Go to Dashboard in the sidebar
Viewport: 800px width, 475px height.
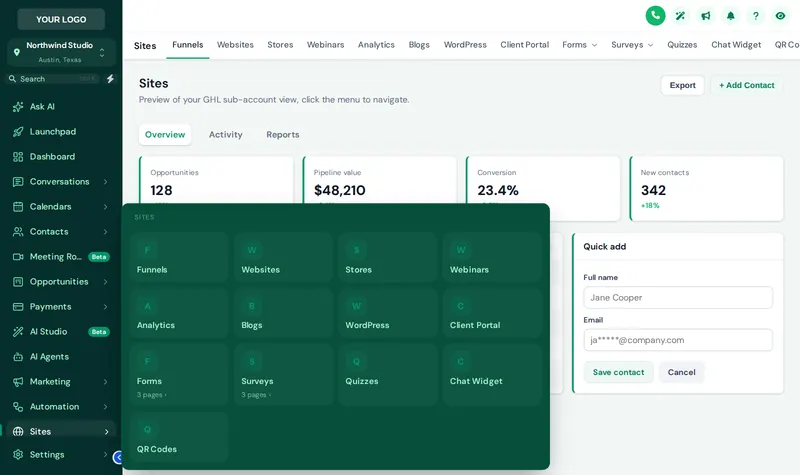coord(61,157)
